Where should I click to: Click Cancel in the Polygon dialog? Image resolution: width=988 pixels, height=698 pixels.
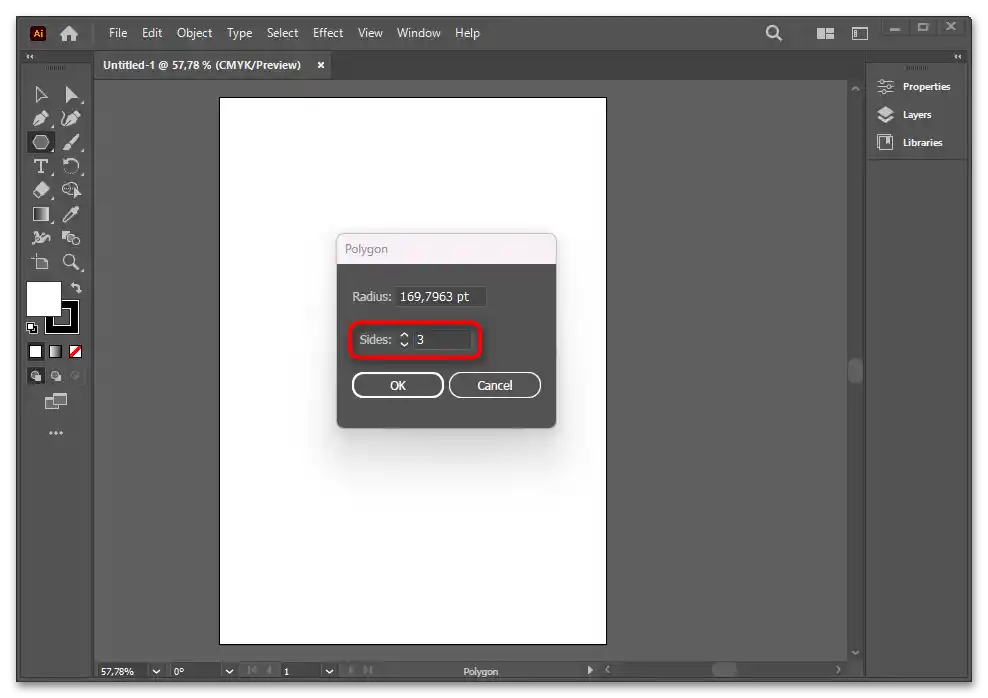[x=495, y=386]
